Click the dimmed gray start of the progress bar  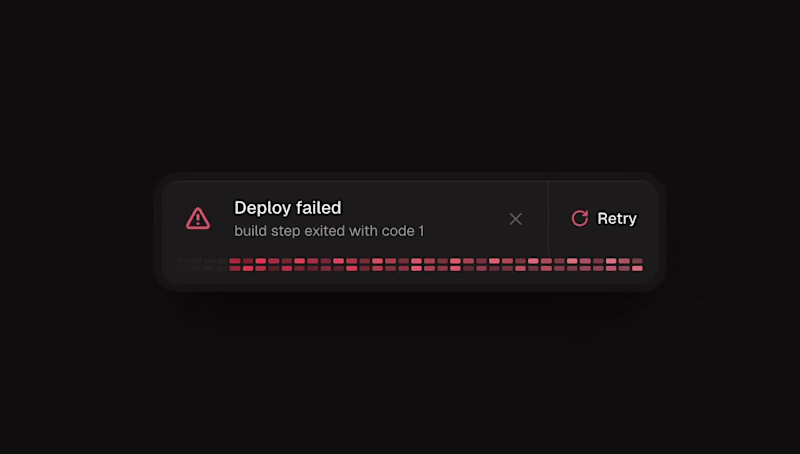coord(203,265)
